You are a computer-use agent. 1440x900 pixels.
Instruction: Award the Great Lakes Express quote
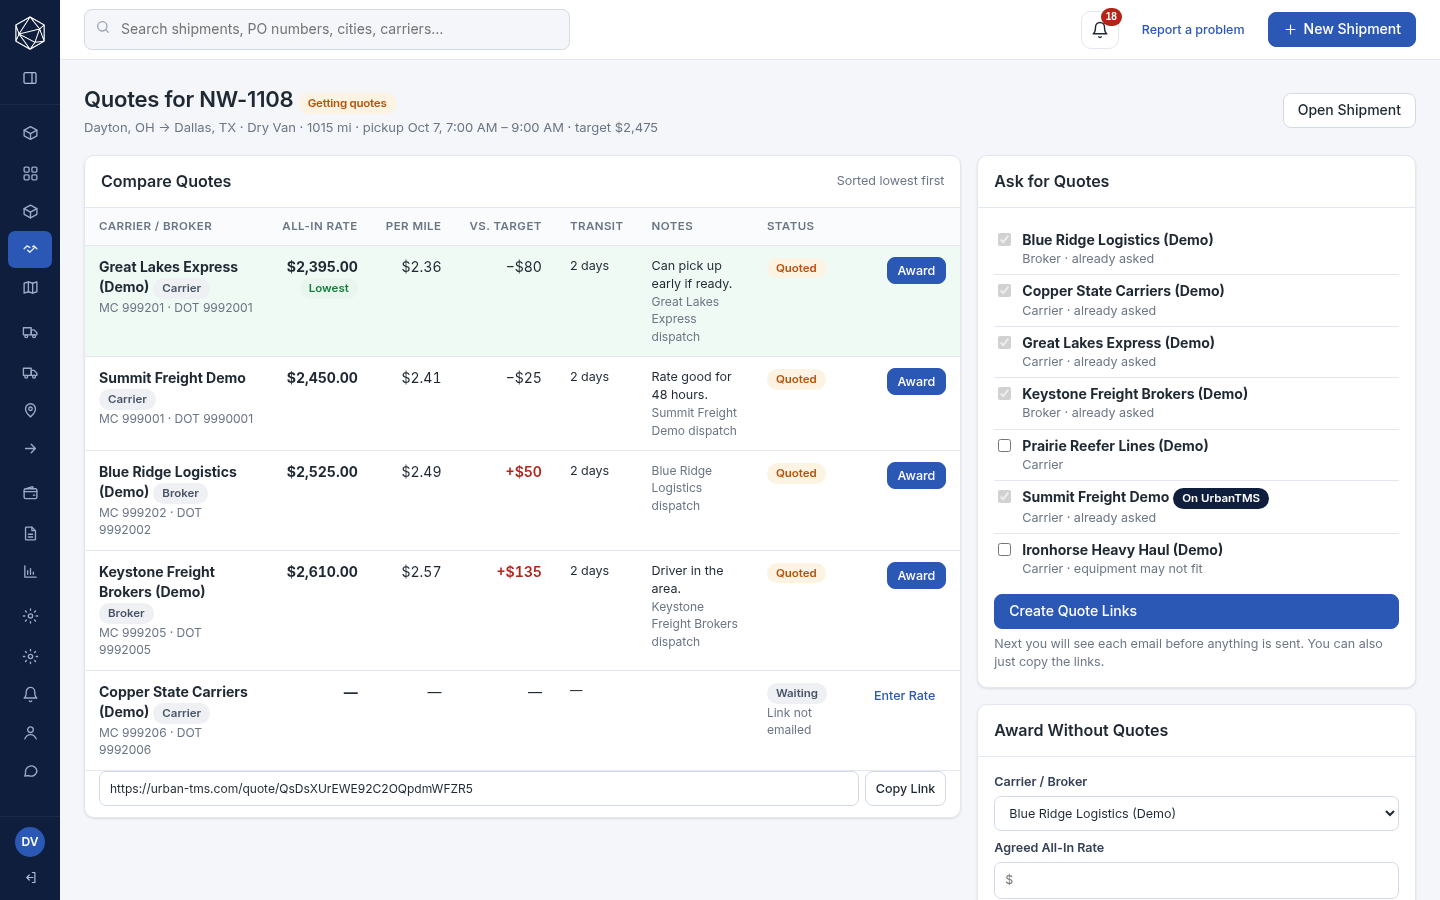[916, 271]
